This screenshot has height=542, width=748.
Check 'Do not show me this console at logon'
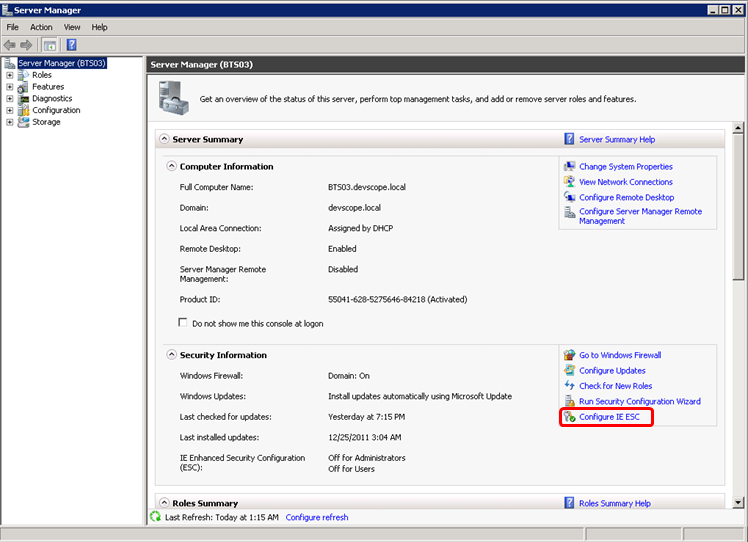click(x=183, y=323)
